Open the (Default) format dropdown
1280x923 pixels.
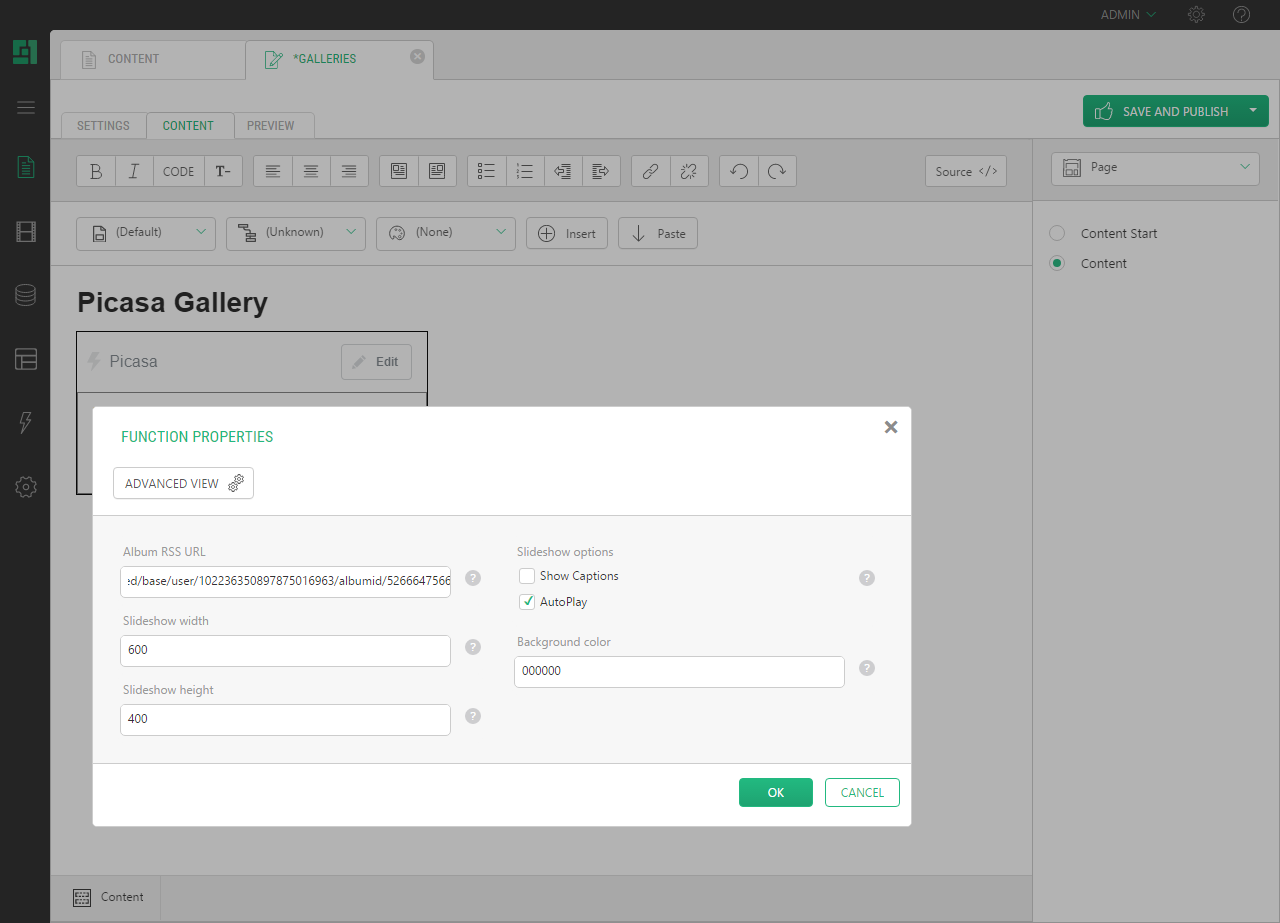coord(146,233)
